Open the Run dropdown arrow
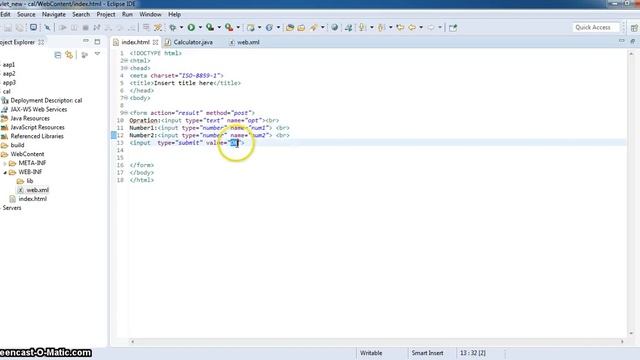Viewport: 640px width, 360px height. [200, 28]
